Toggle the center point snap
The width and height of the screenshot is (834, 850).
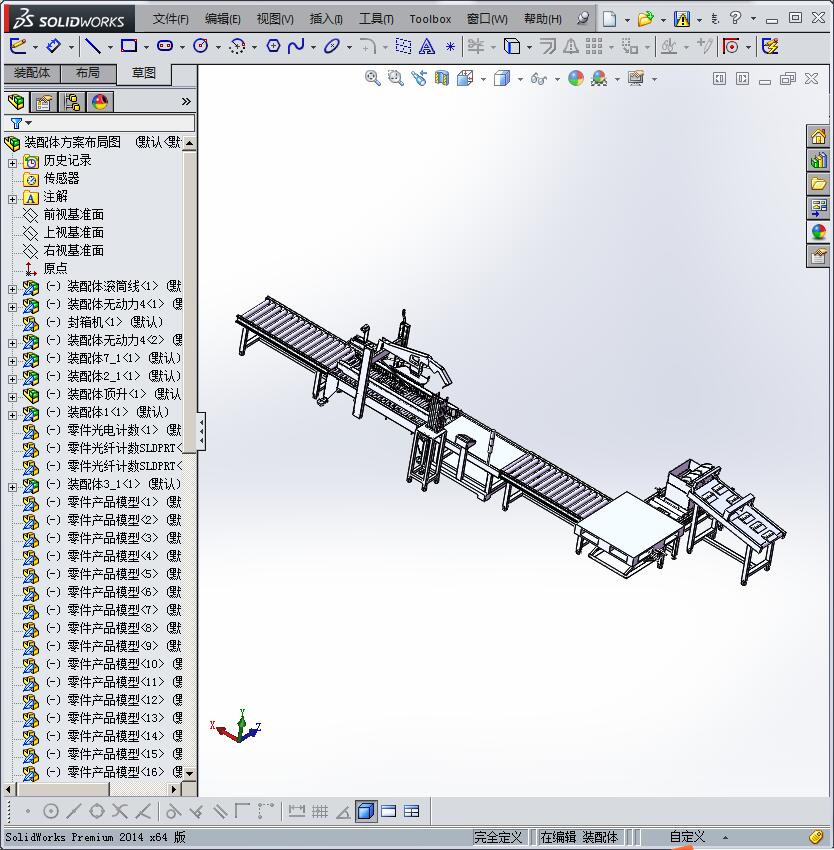pos(51,811)
